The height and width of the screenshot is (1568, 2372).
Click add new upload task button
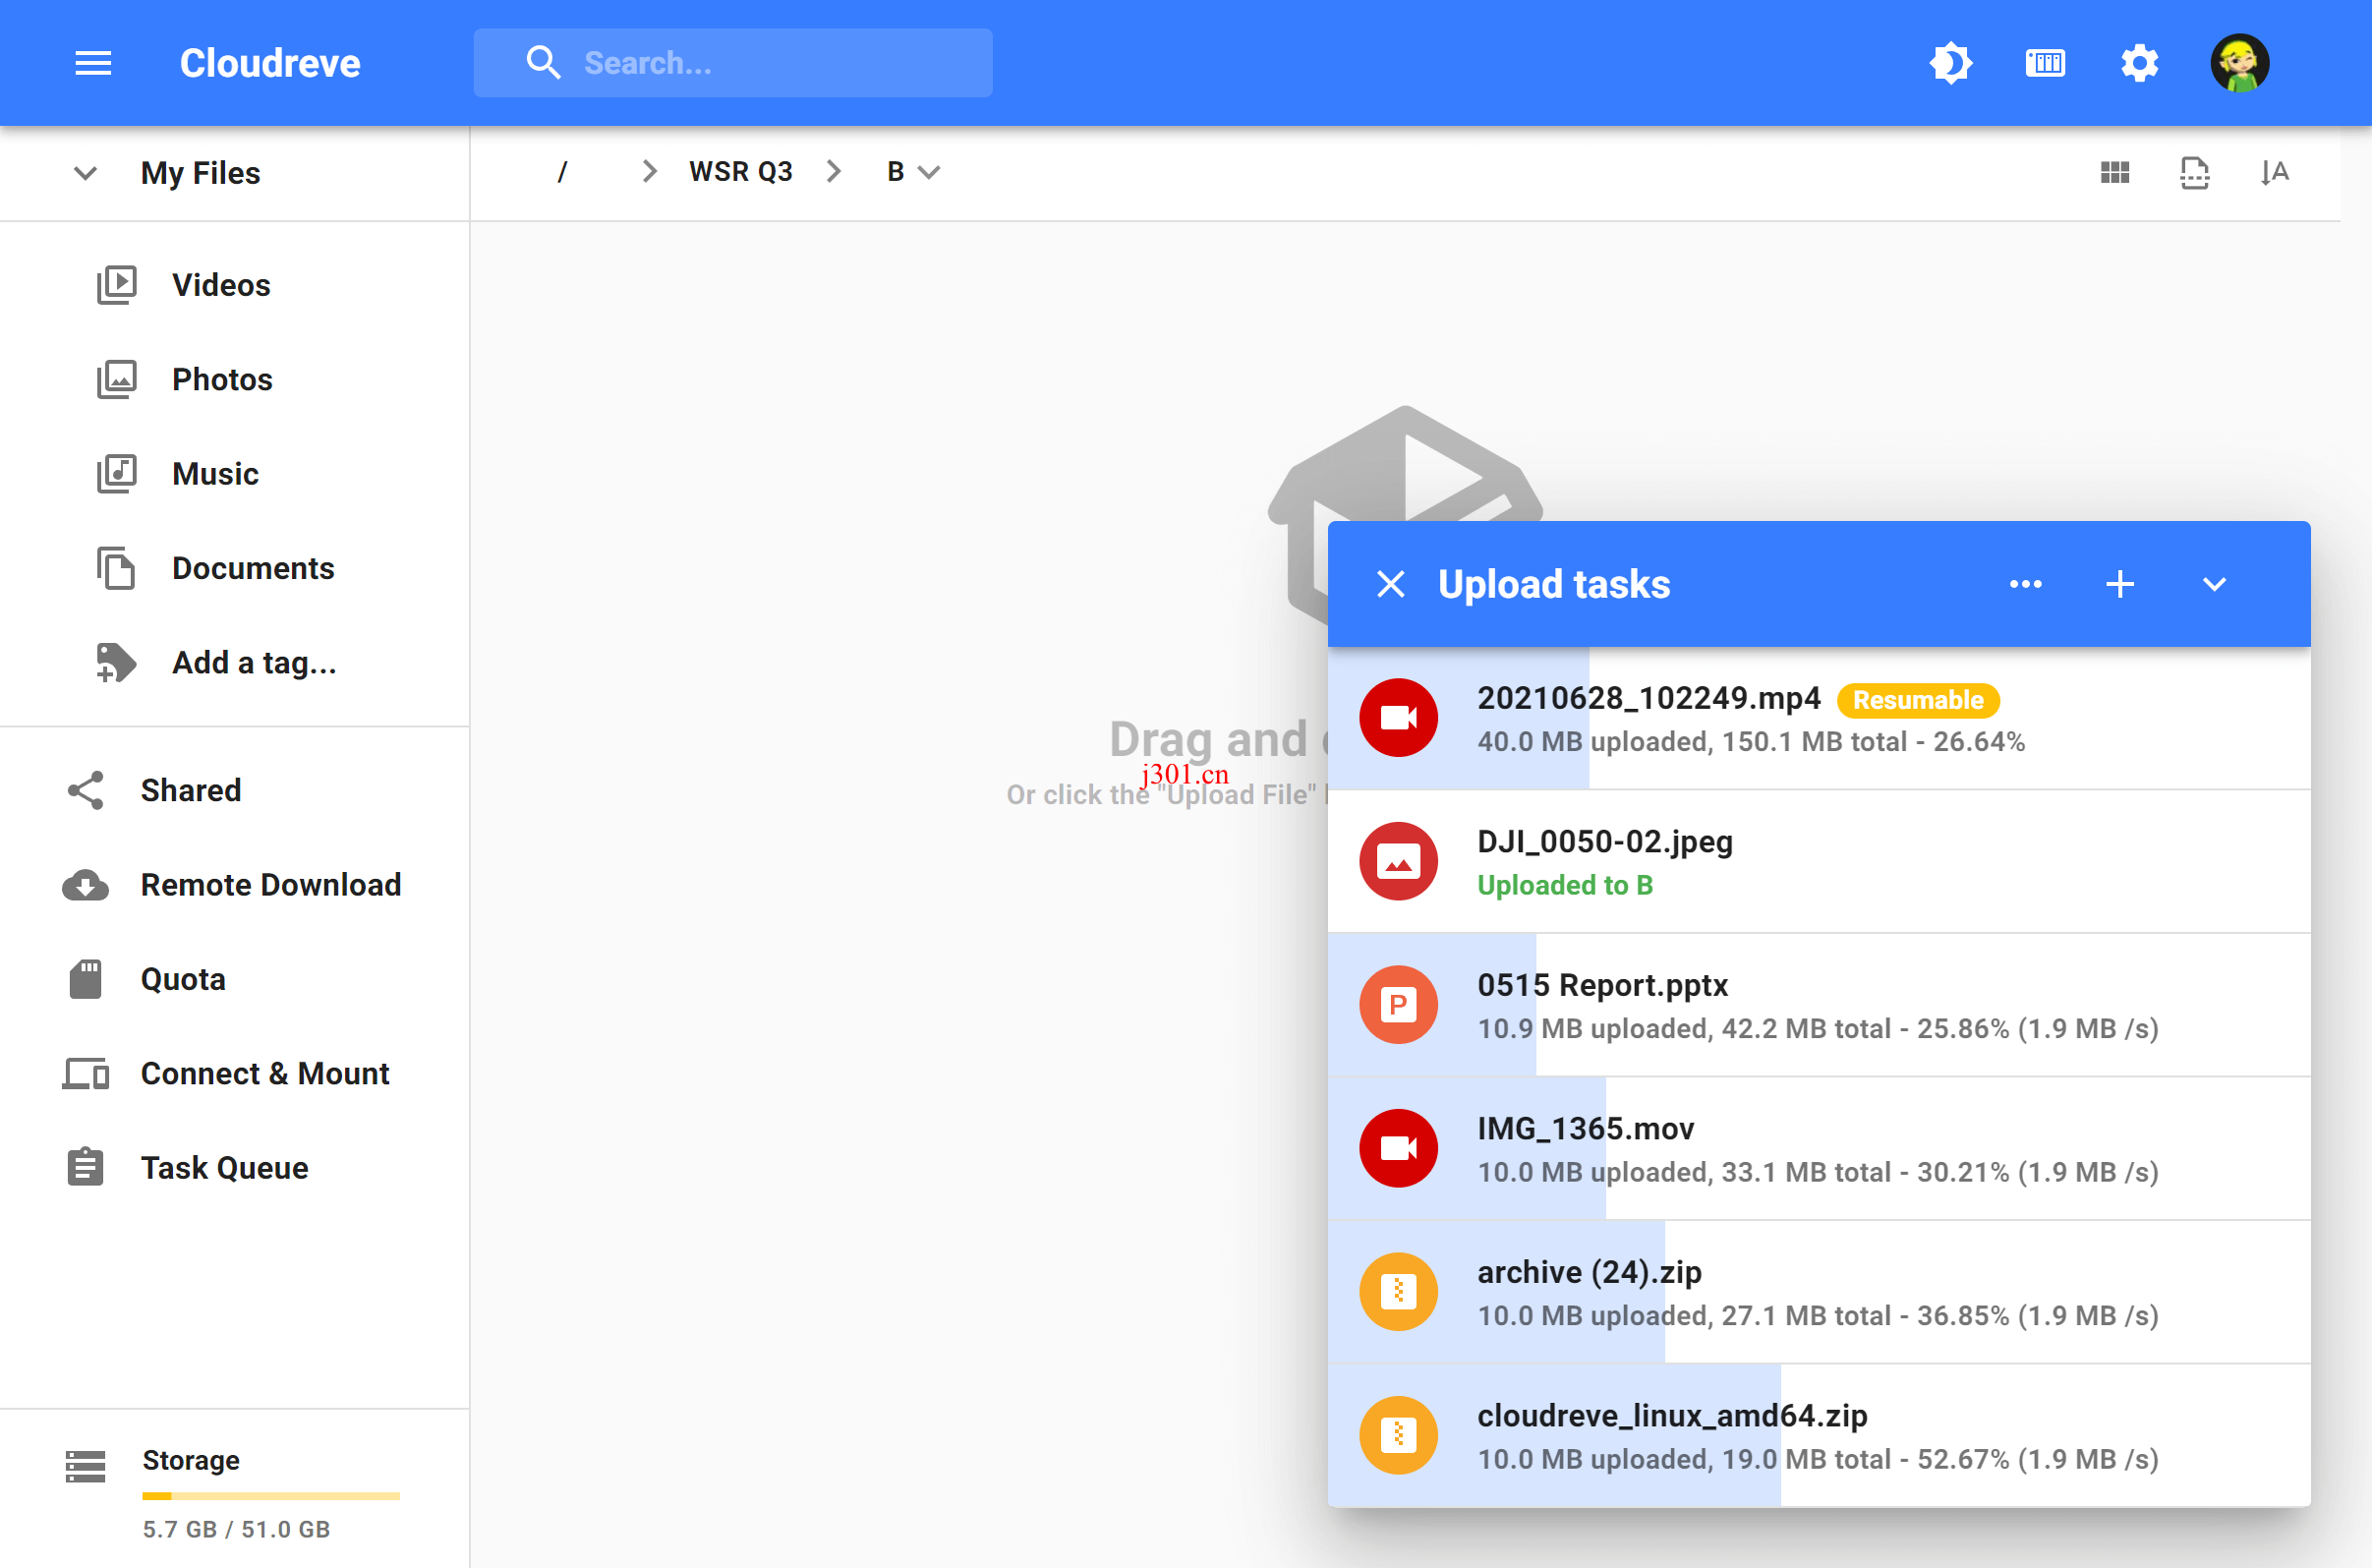(2120, 585)
